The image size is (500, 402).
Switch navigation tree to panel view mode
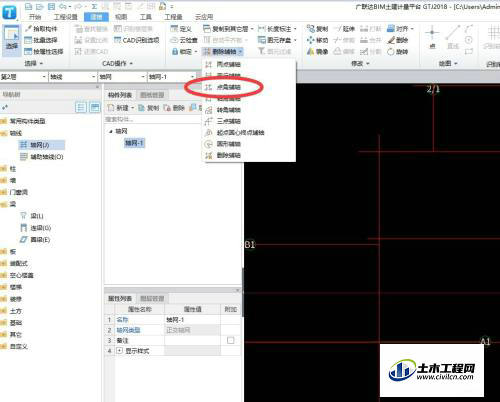(x=95, y=107)
